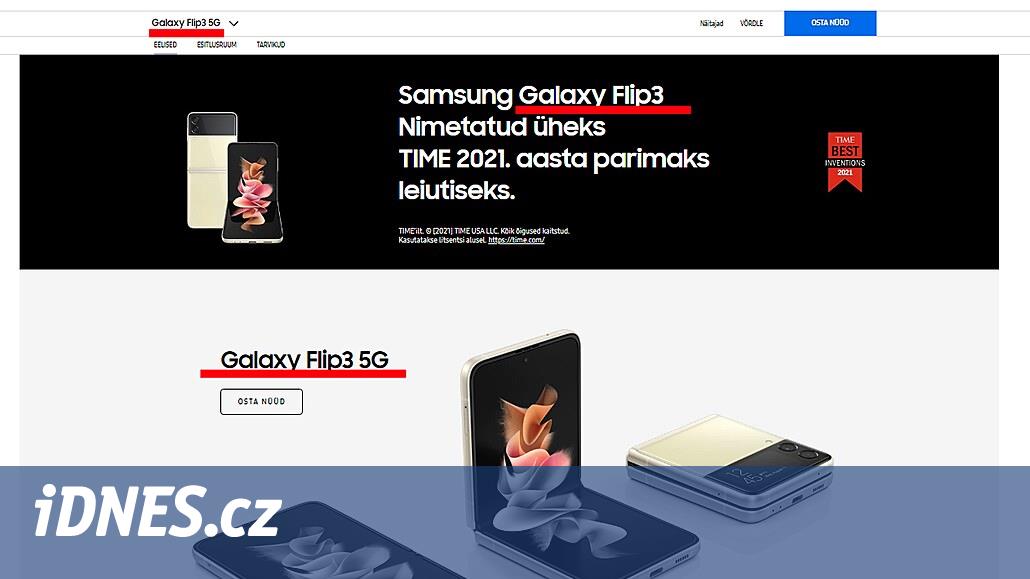The width and height of the screenshot is (1030, 579).
Task: Open the Galaxy Flip3 5G product title menu
Action: (x=186, y=23)
